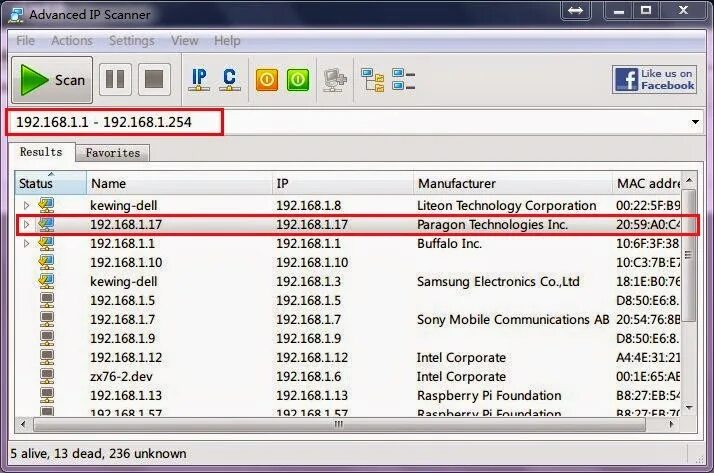This screenshot has width=714, height=473.
Task: Expand the 192.168.1.17 Paragon Technologies row
Action: coord(26,224)
